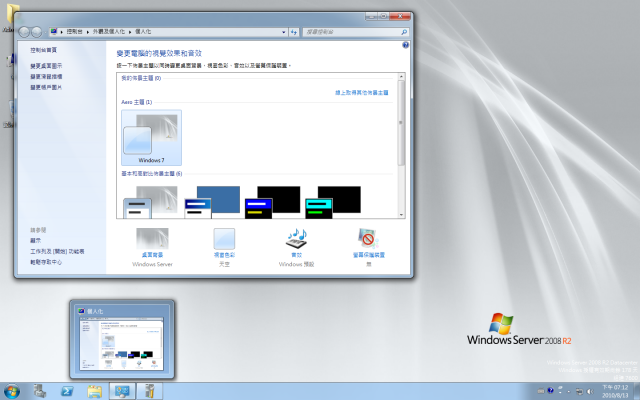Open 變更桌面圖示 link

(46, 66)
